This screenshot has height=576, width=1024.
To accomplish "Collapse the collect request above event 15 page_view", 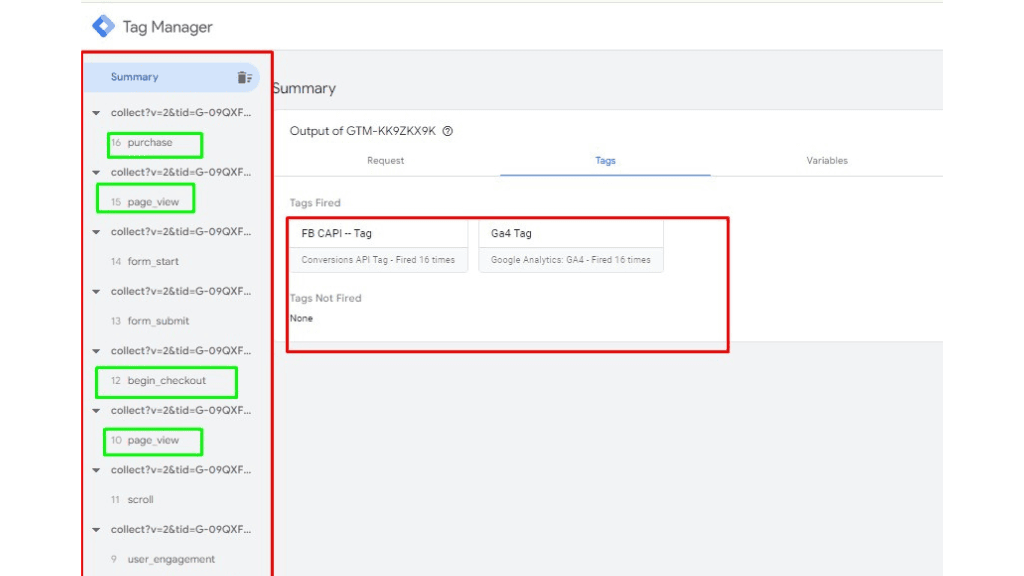I will pyautogui.click(x=96, y=172).
